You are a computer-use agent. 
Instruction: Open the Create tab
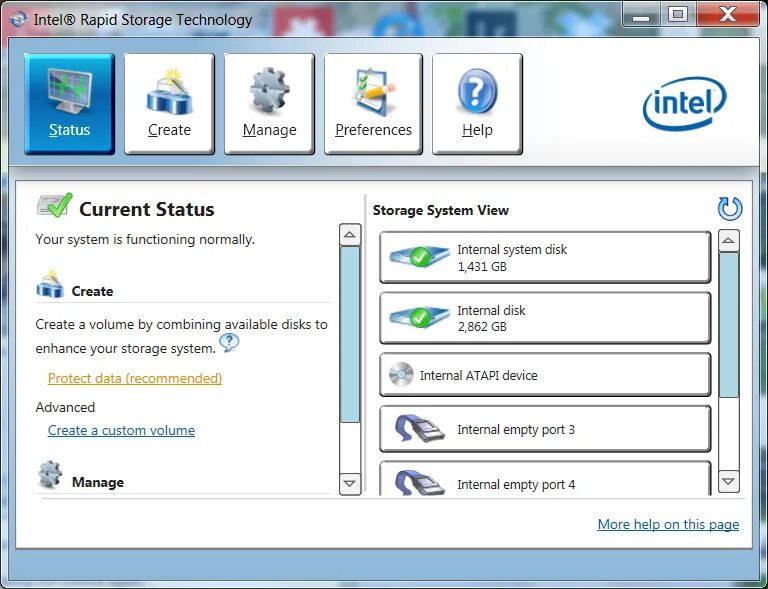coord(169,104)
